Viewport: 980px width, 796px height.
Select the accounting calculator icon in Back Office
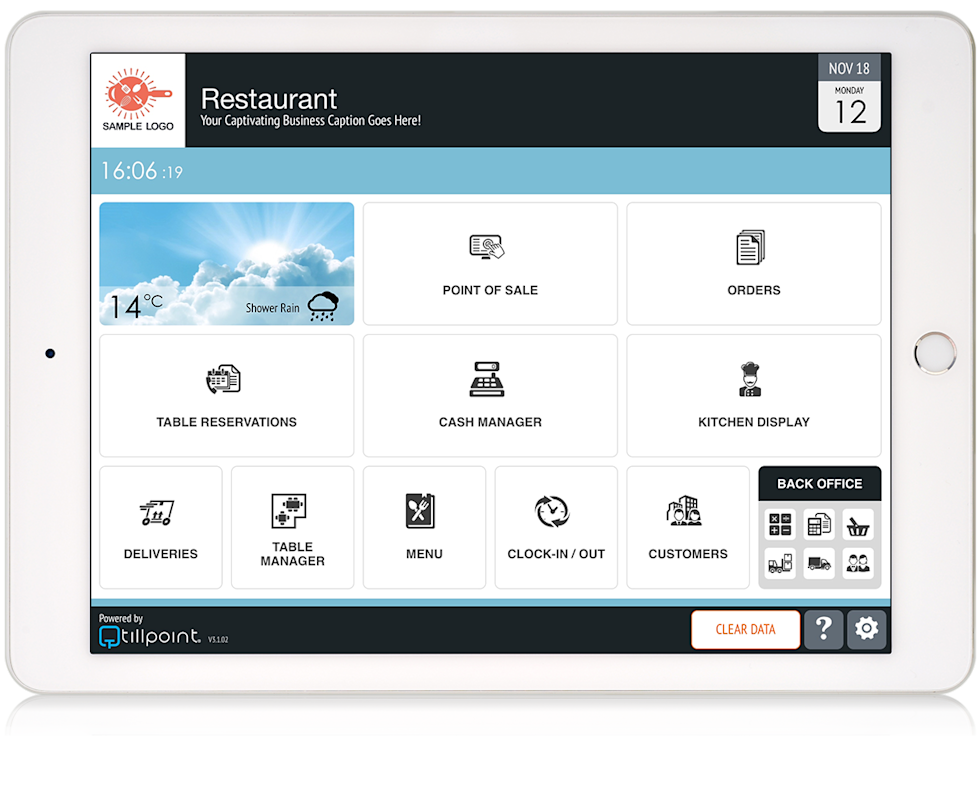pos(780,523)
